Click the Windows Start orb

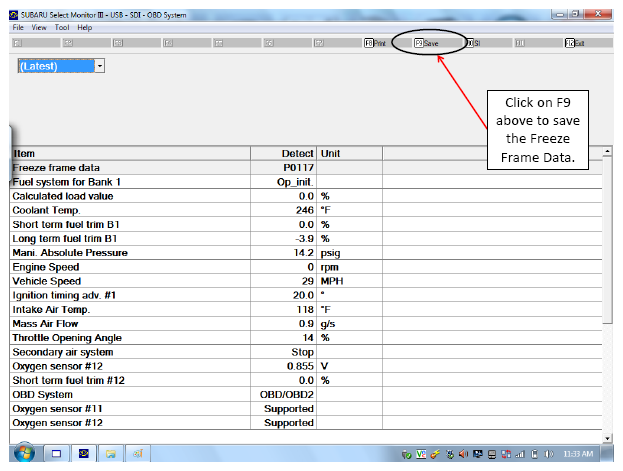25,453
